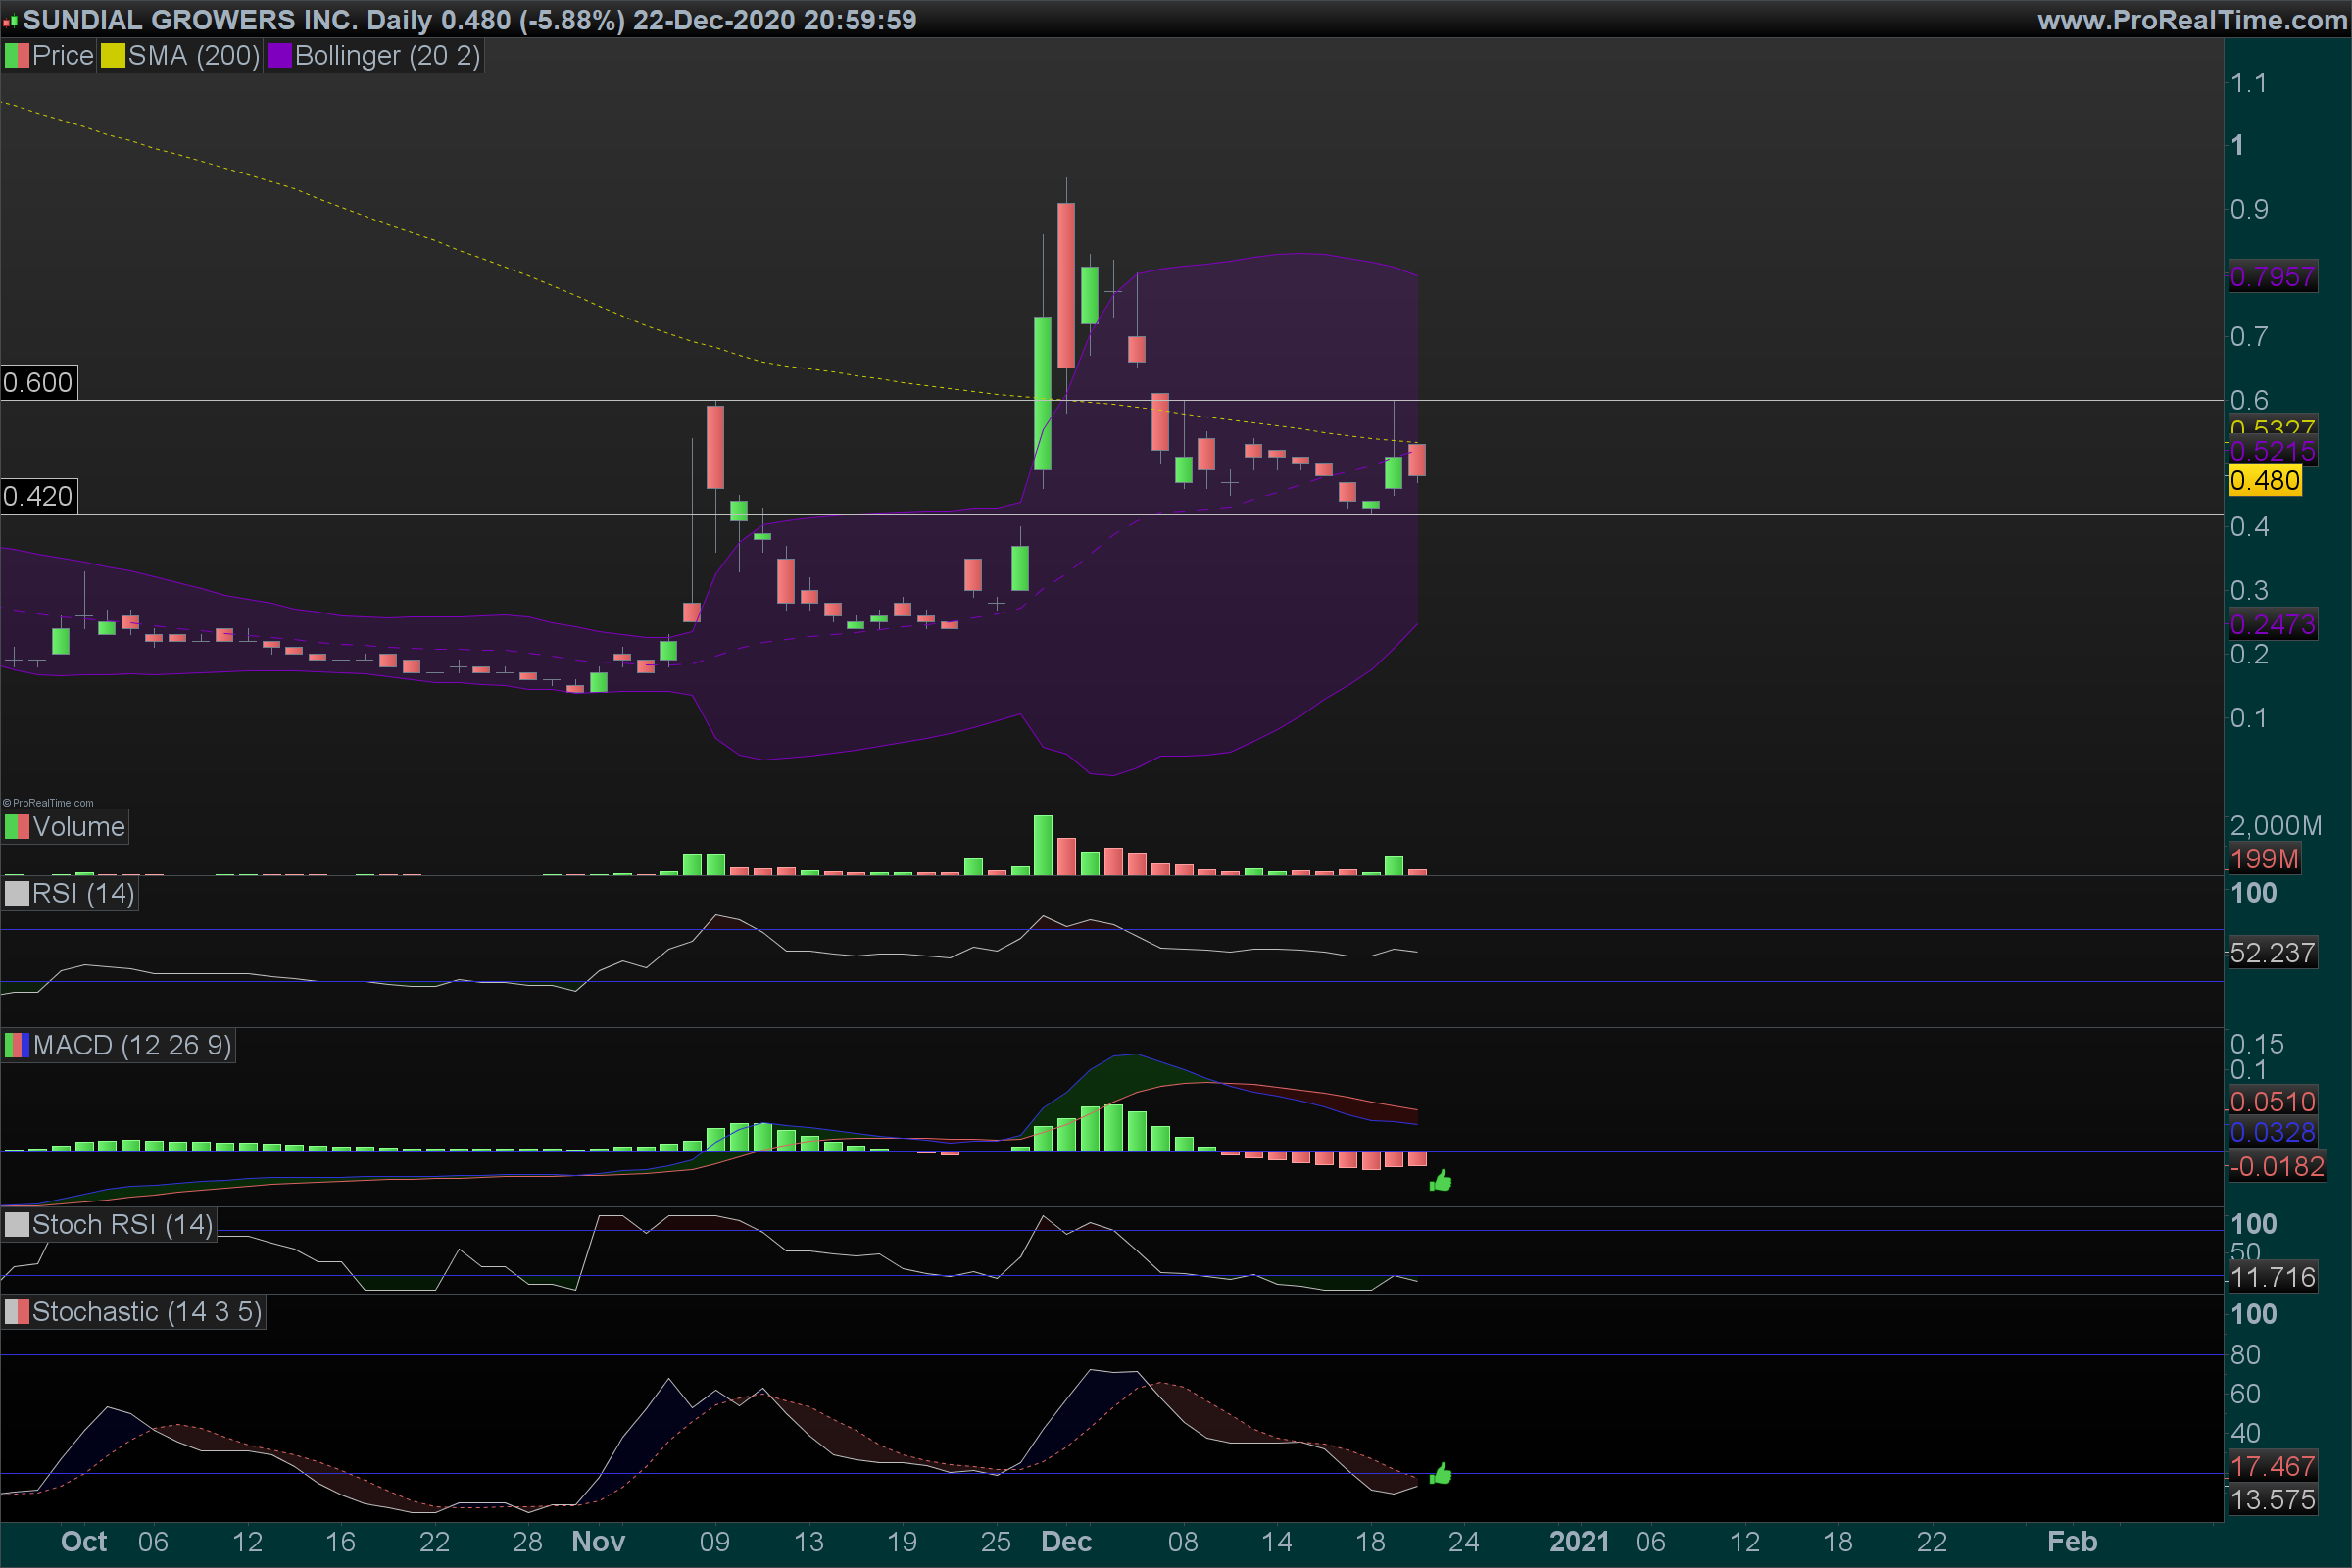
Task: Click the 52.237 RSI value tag
Action: [2272, 953]
